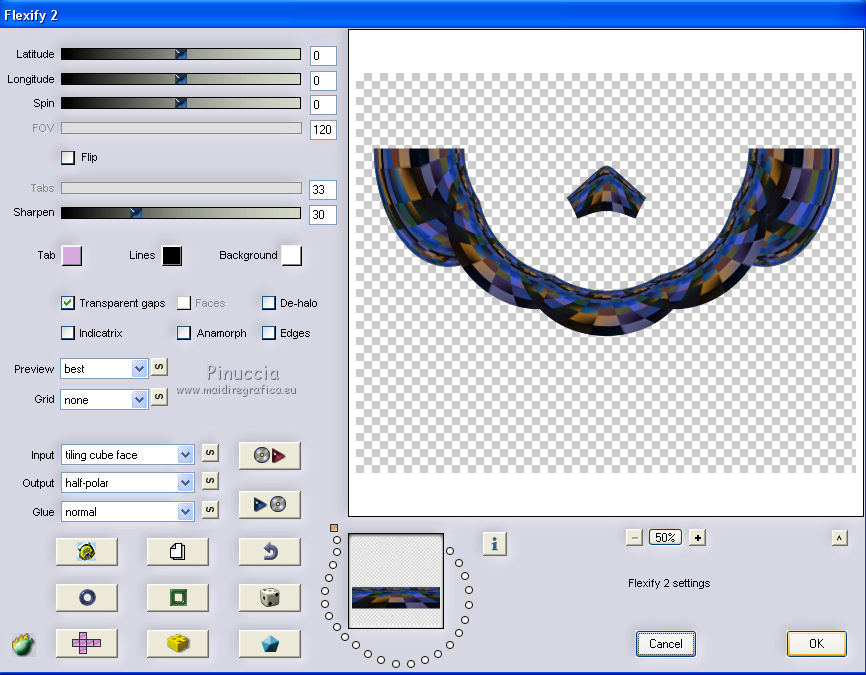Open the Lines color swatch
This screenshot has width=866, height=675.
point(172,256)
